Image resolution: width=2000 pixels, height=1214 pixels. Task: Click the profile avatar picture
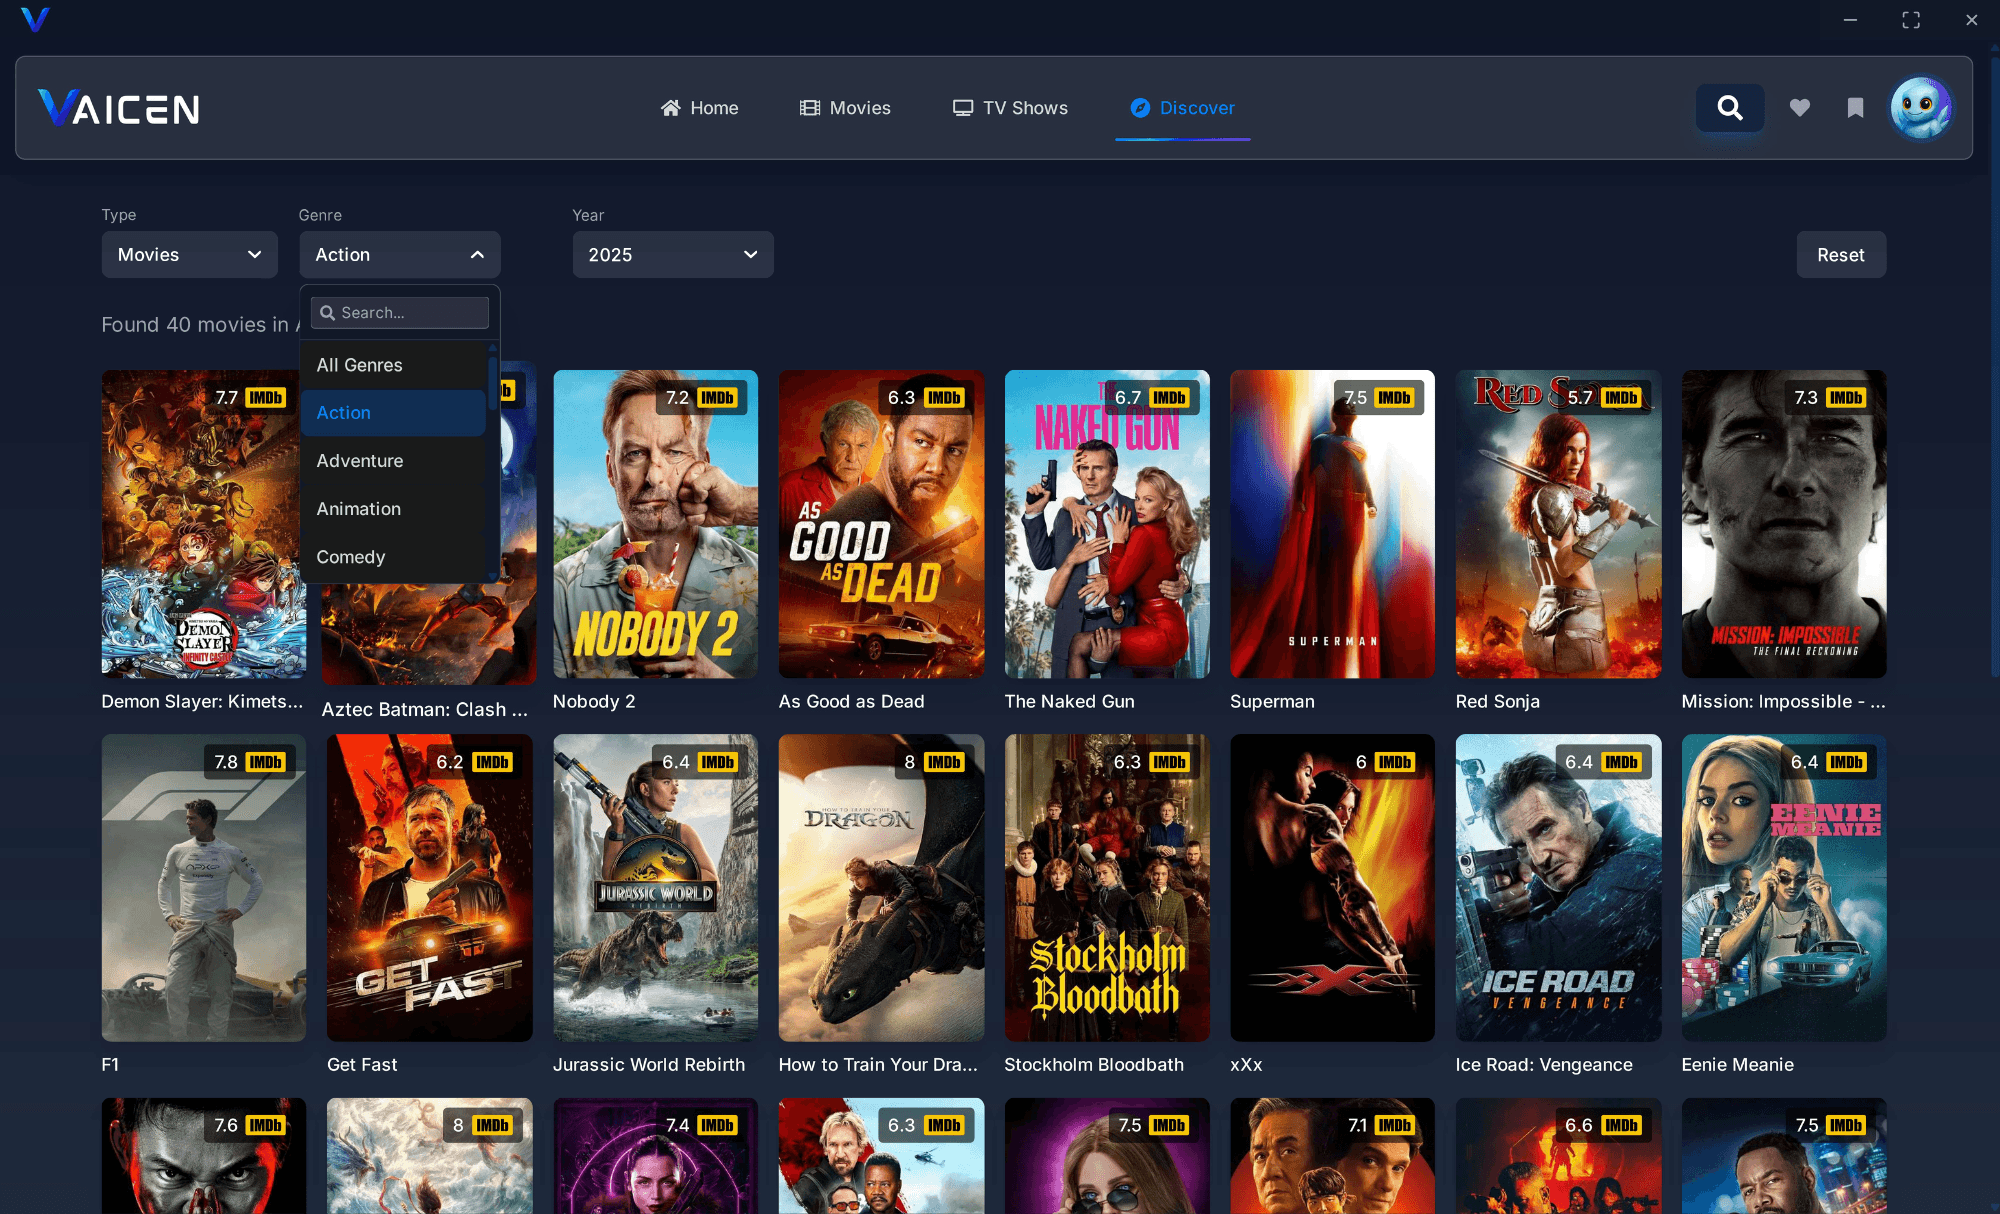click(x=1920, y=107)
